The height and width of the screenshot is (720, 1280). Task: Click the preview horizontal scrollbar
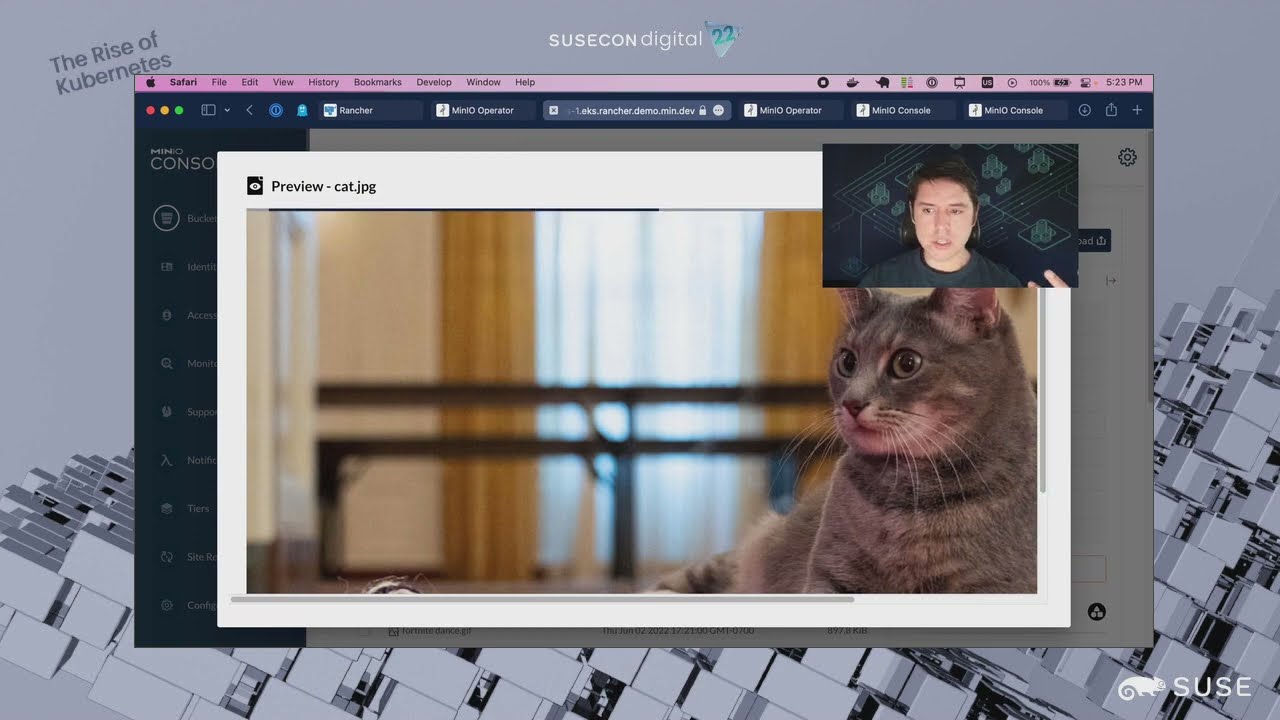[x=542, y=599]
